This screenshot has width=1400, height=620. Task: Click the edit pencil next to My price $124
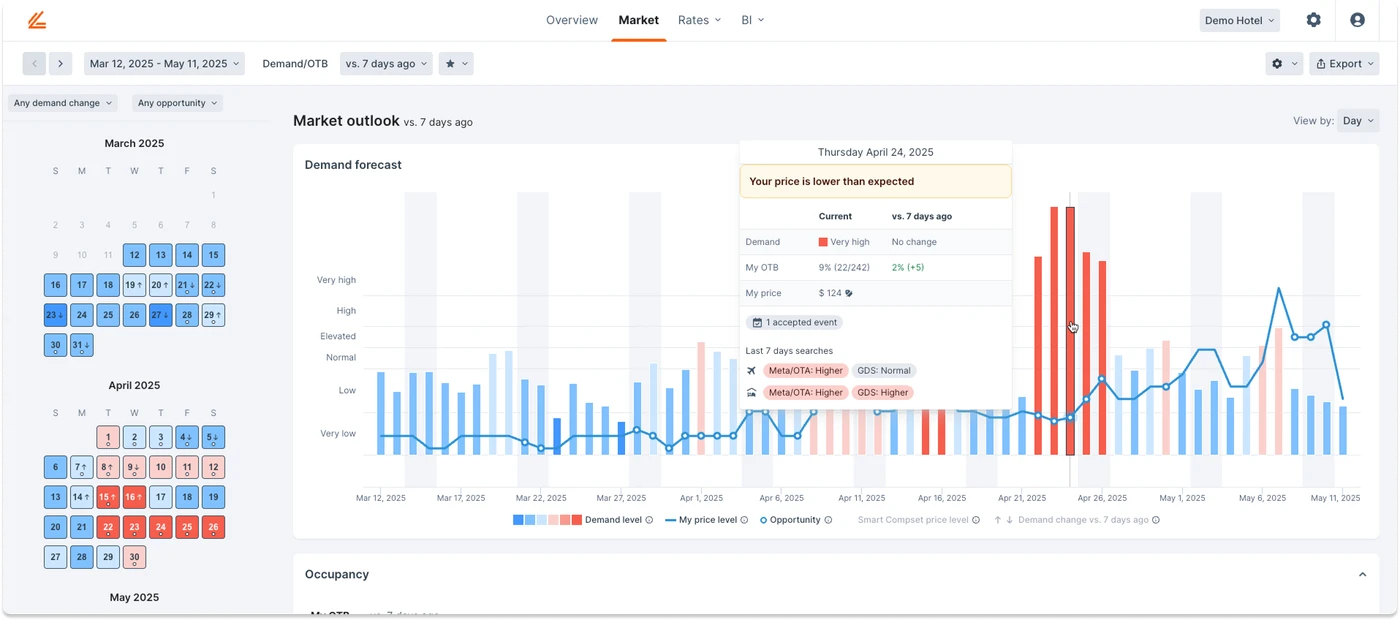(x=849, y=293)
